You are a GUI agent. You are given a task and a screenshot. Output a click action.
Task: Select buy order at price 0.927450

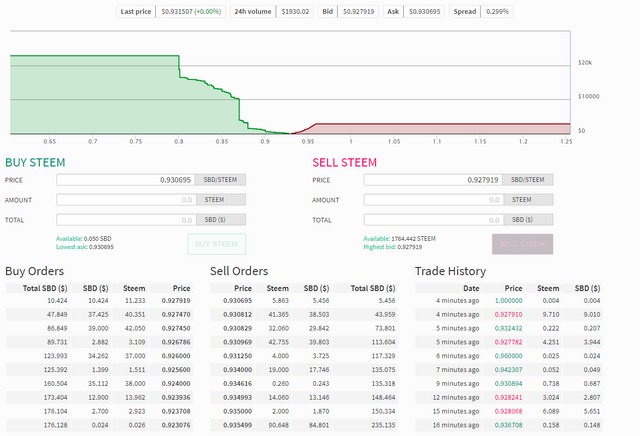point(99,328)
